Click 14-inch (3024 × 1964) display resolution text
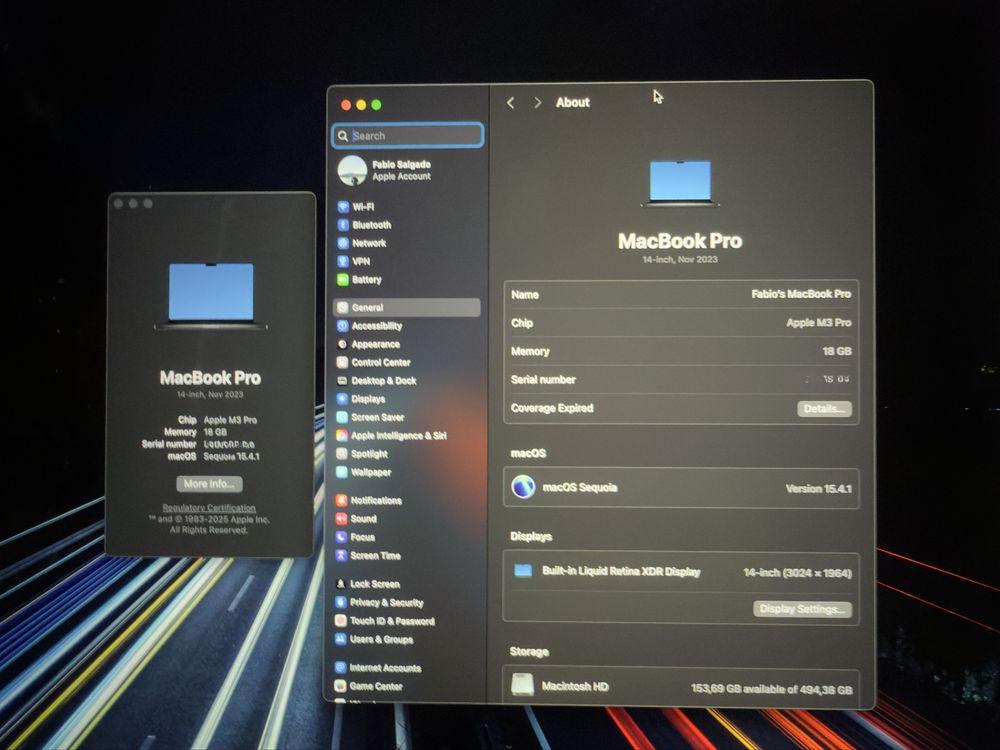This screenshot has width=1000, height=750. tap(797, 573)
